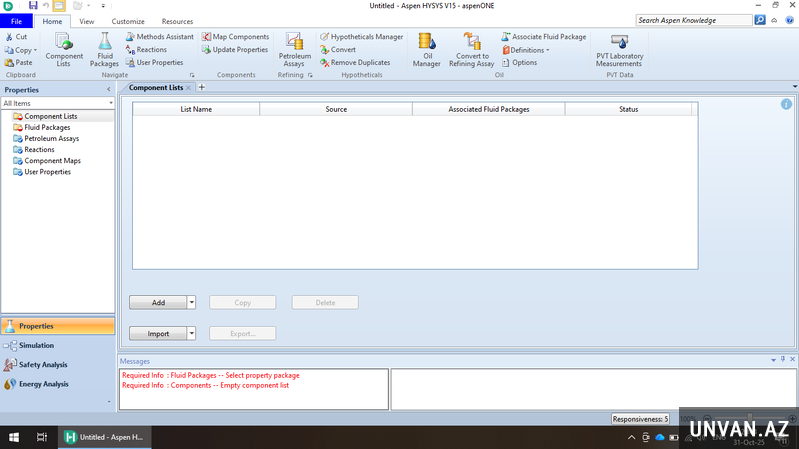Launch the Oil Manager
Viewport: 799px width, 449px height.
pyautogui.click(x=427, y=48)
